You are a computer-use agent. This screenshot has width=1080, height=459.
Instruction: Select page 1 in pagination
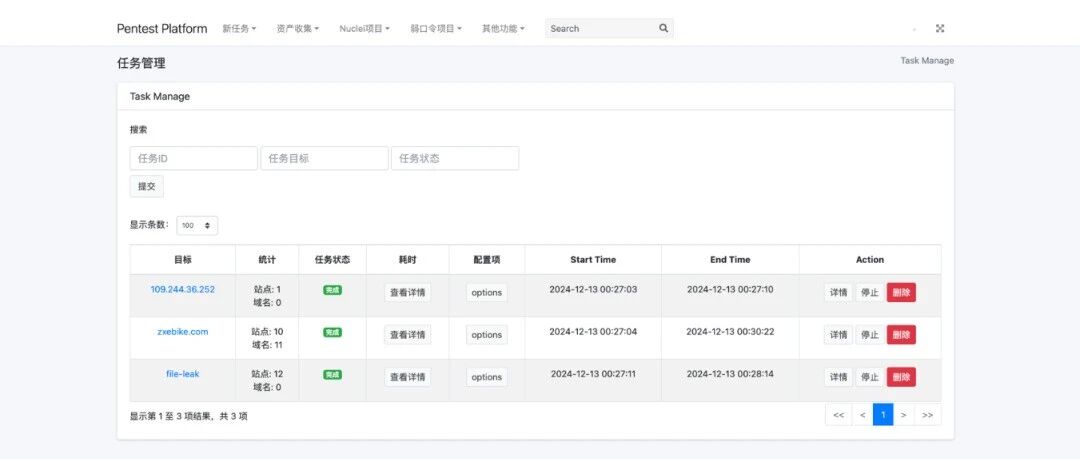pyautogui.click(x=883, y=415)
